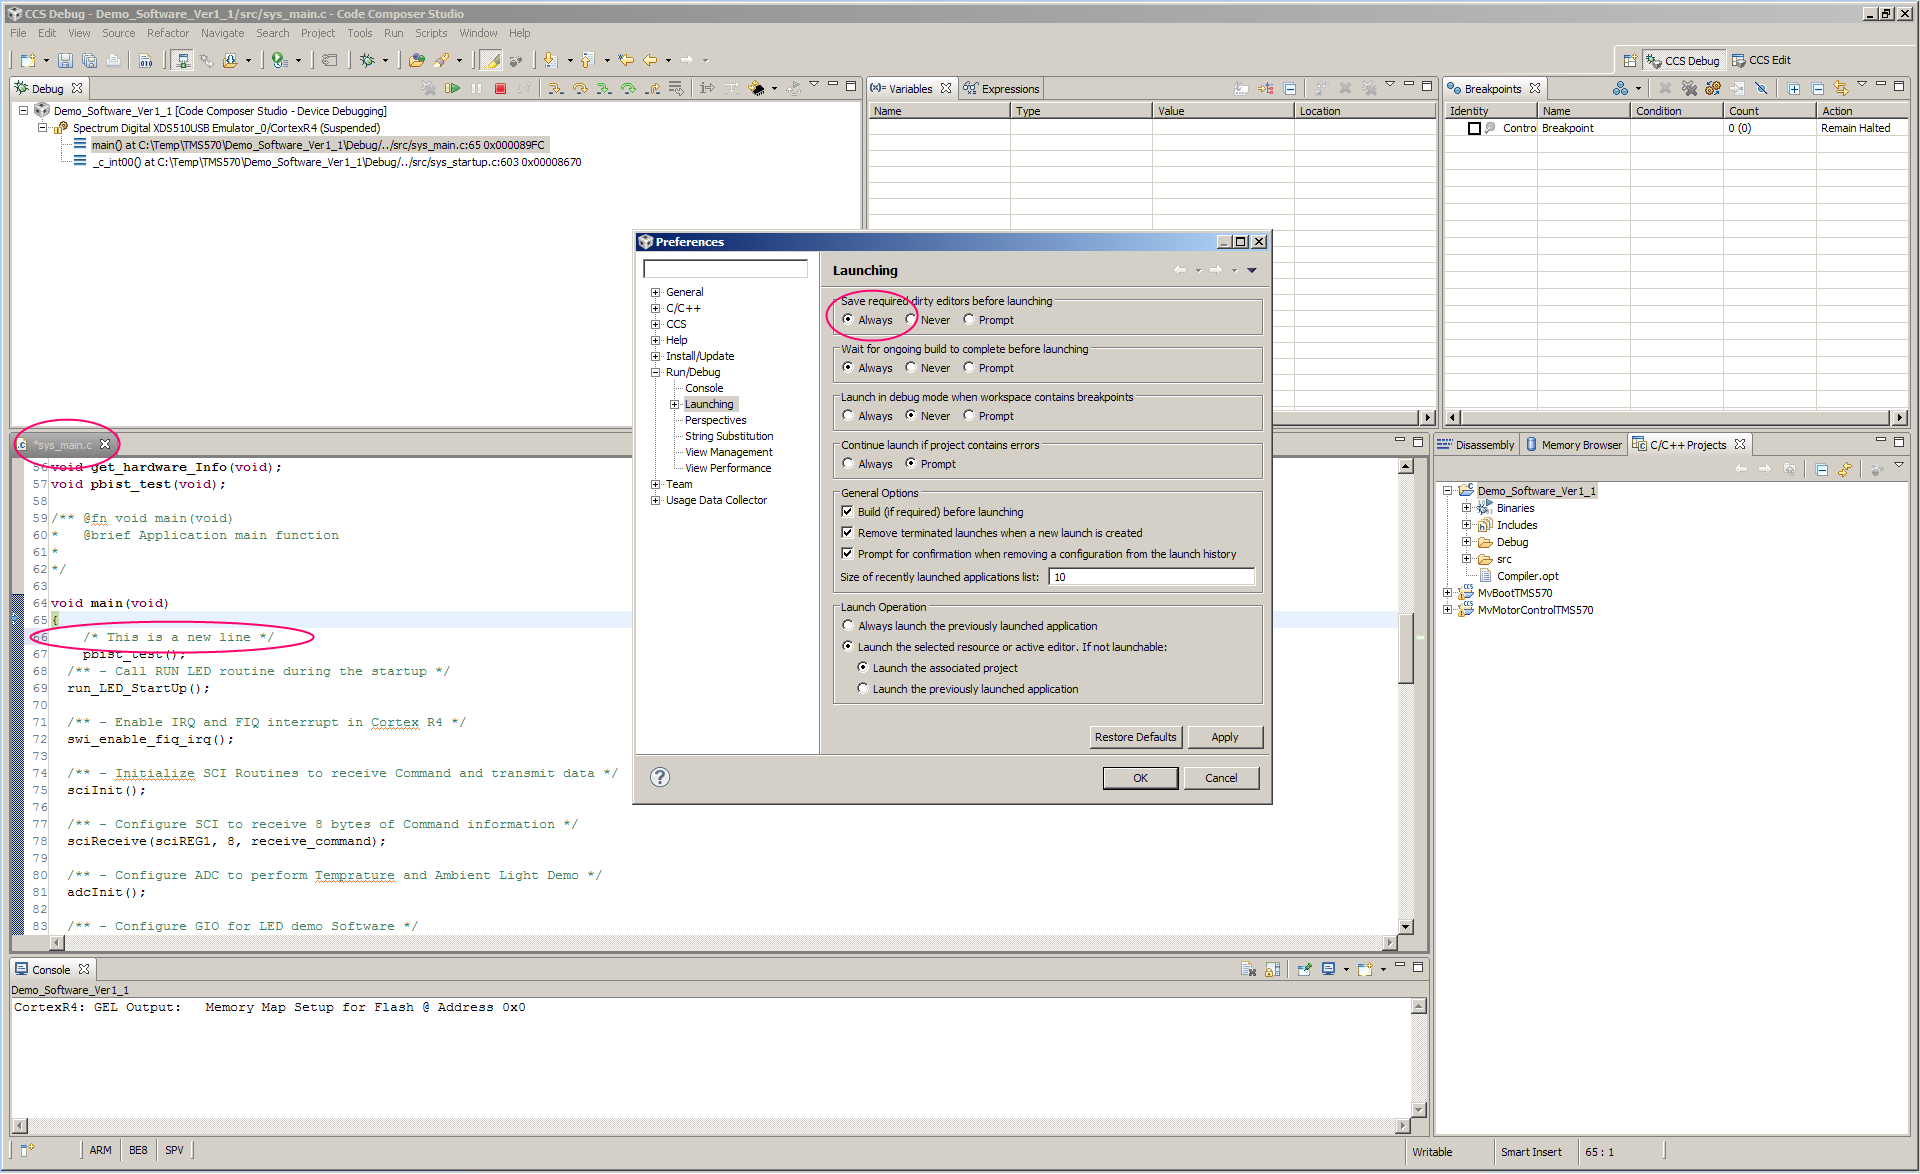Image resolution: width=1920 pixels, height=1174 pixels.
Task: Select Always launch previously launched application
Action: [x=848, y=626]
